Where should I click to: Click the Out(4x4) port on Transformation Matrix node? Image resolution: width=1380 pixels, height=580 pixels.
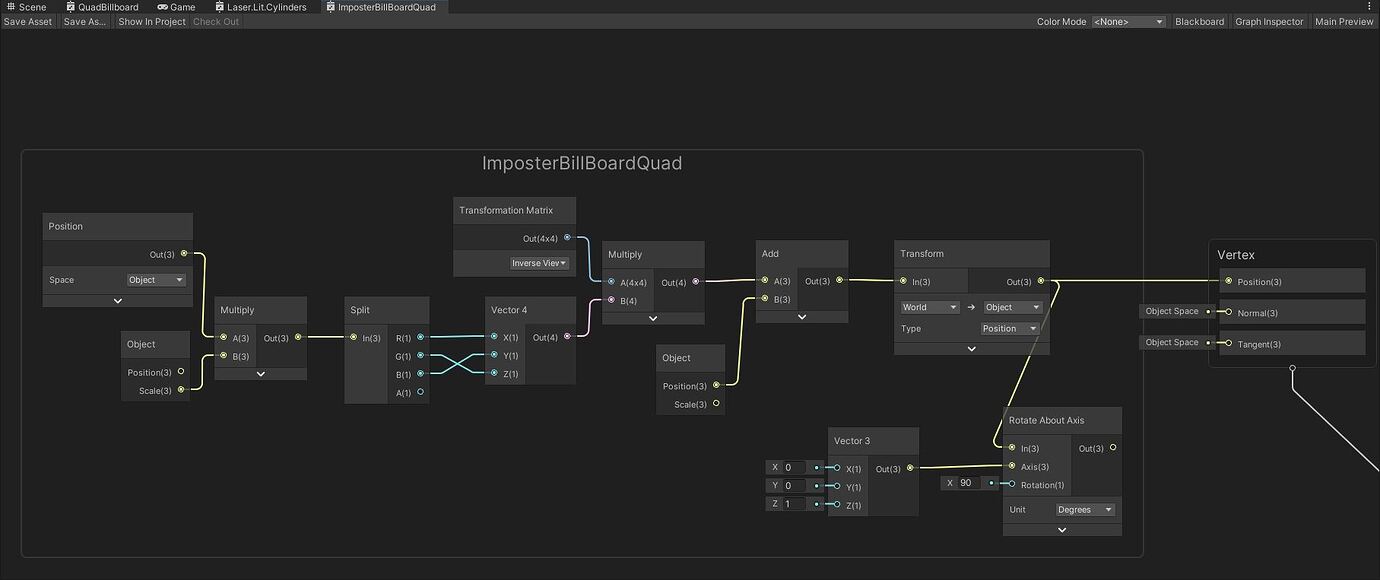tap(566, 238)
